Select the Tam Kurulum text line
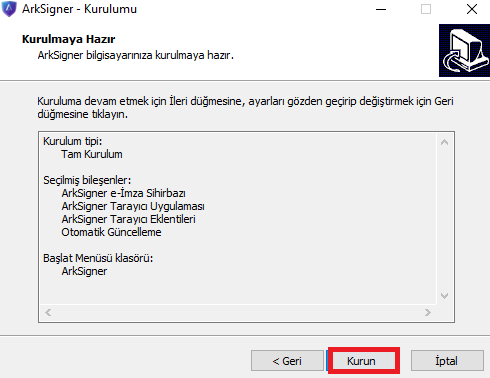 pos(92,154)
